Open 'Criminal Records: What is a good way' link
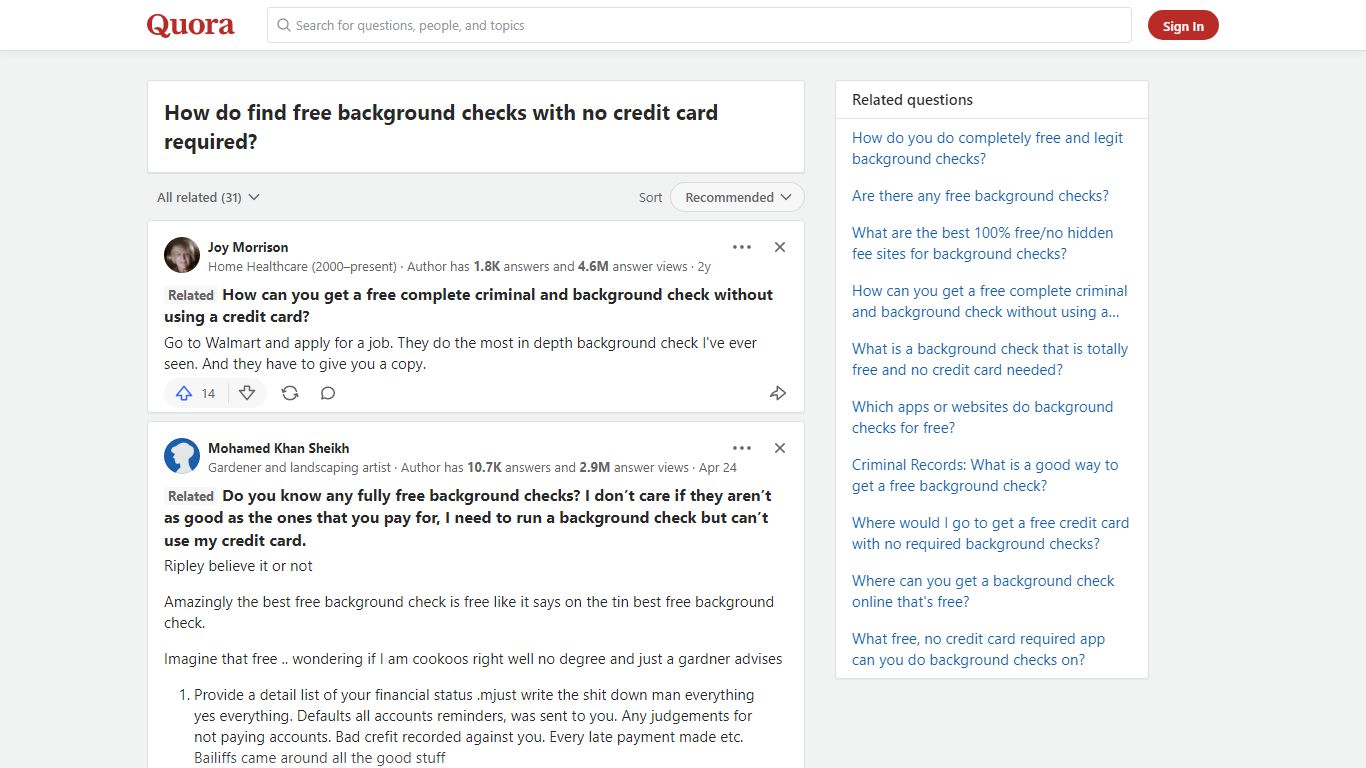1366x768 pixels. (x=985, y=475)
